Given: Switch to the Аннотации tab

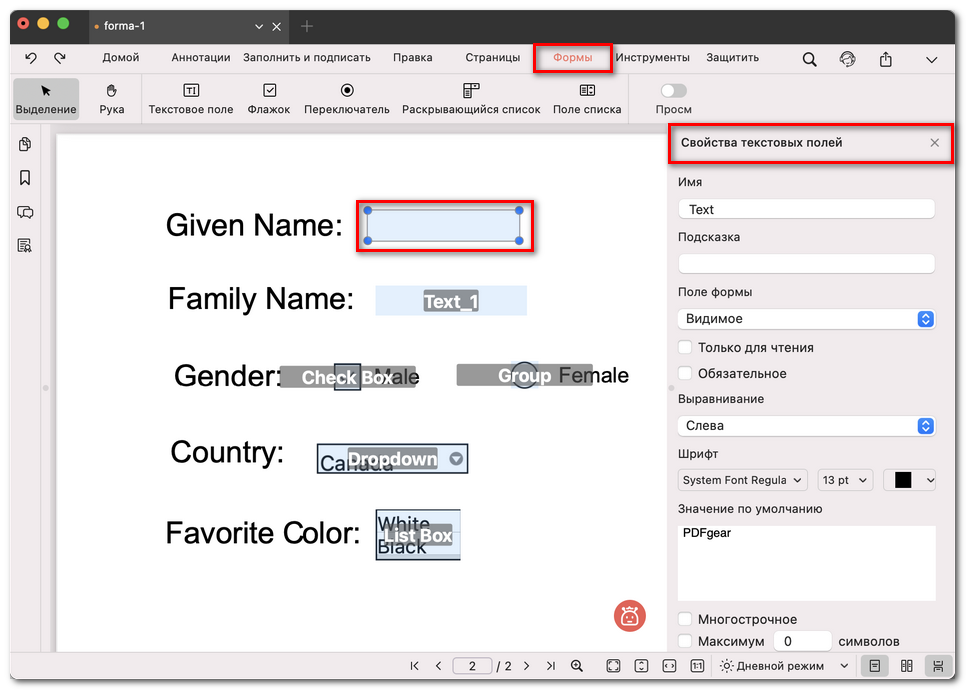Looking at the screenshot, I should 200,58.
